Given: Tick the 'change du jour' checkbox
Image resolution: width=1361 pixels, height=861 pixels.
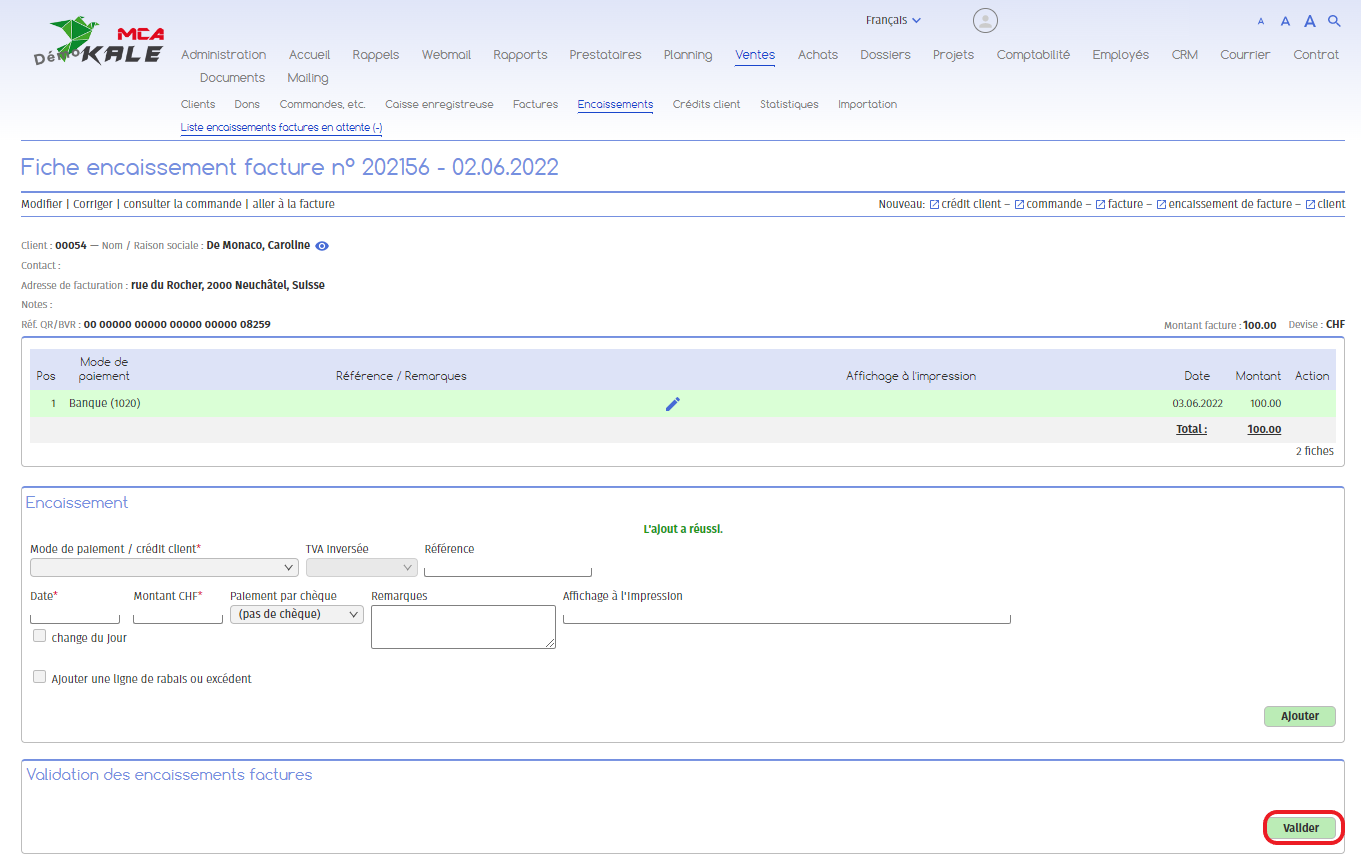Looking at the screenshot, I should click(40, 636).
